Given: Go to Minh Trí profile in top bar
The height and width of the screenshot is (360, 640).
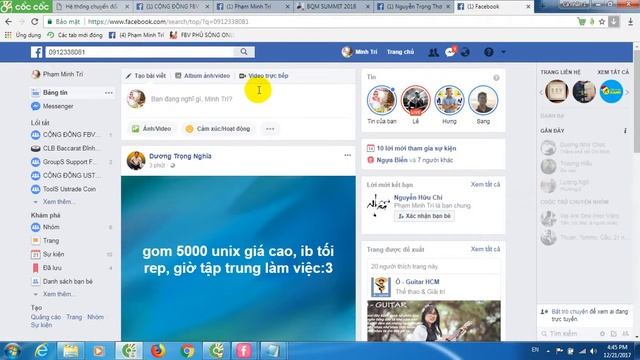Looking at the screenshot, I should (x=360, y=52).
